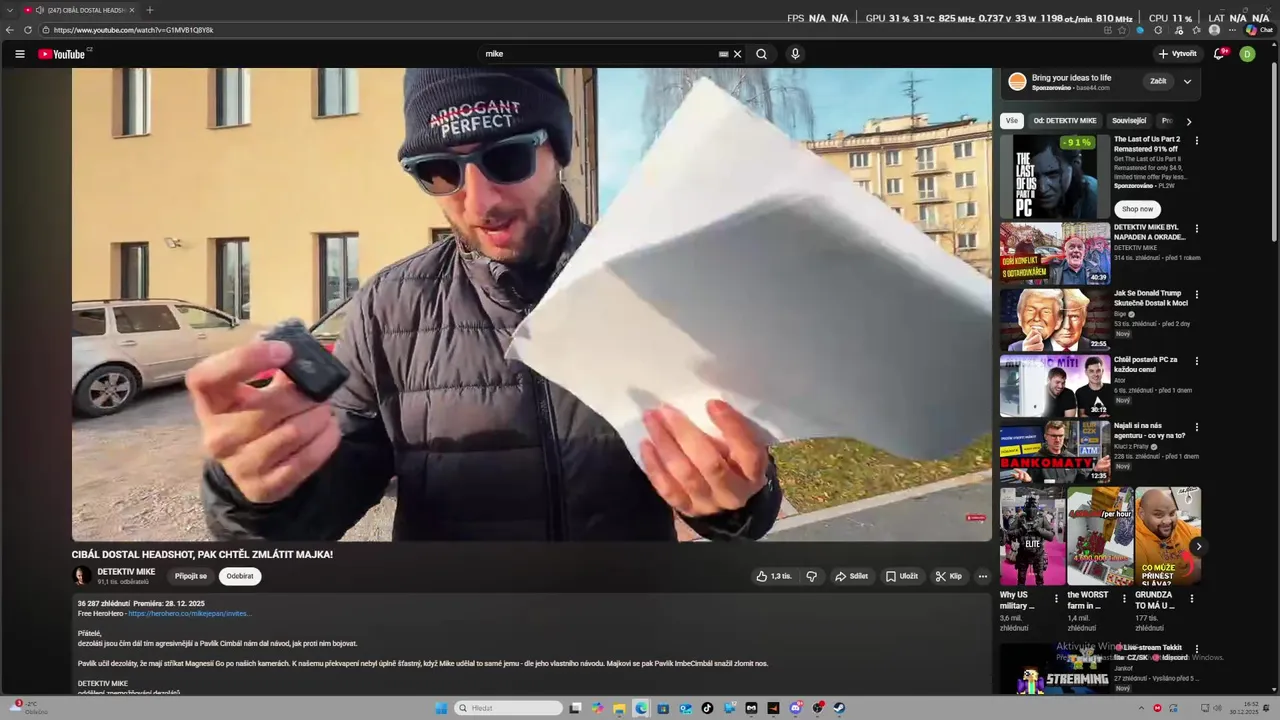Screen dimensions: 1280x720
Task: Open options for DETEKTIV MIKE BYL NAPADEN video
Action: (1196, 229)
